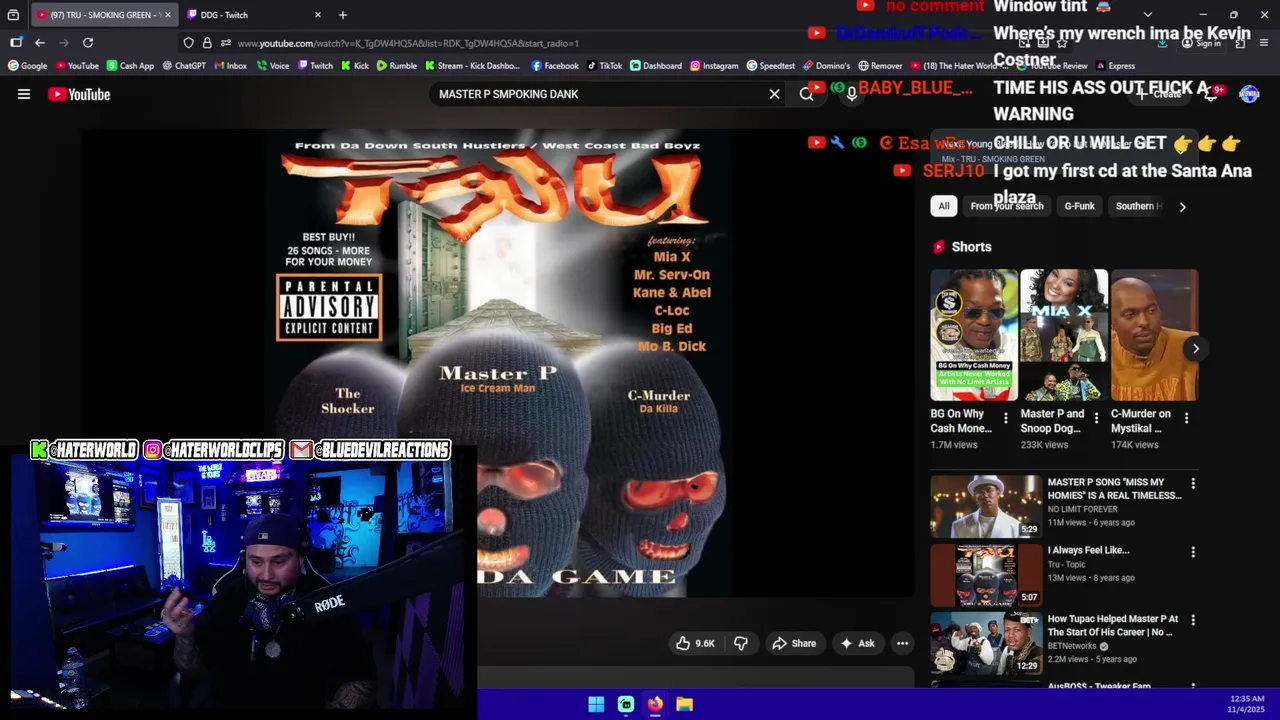Play MISS MY HOMIES video thumbnail
The width and height of the screenshot is (1280, 720).
[x=986, y=507]
